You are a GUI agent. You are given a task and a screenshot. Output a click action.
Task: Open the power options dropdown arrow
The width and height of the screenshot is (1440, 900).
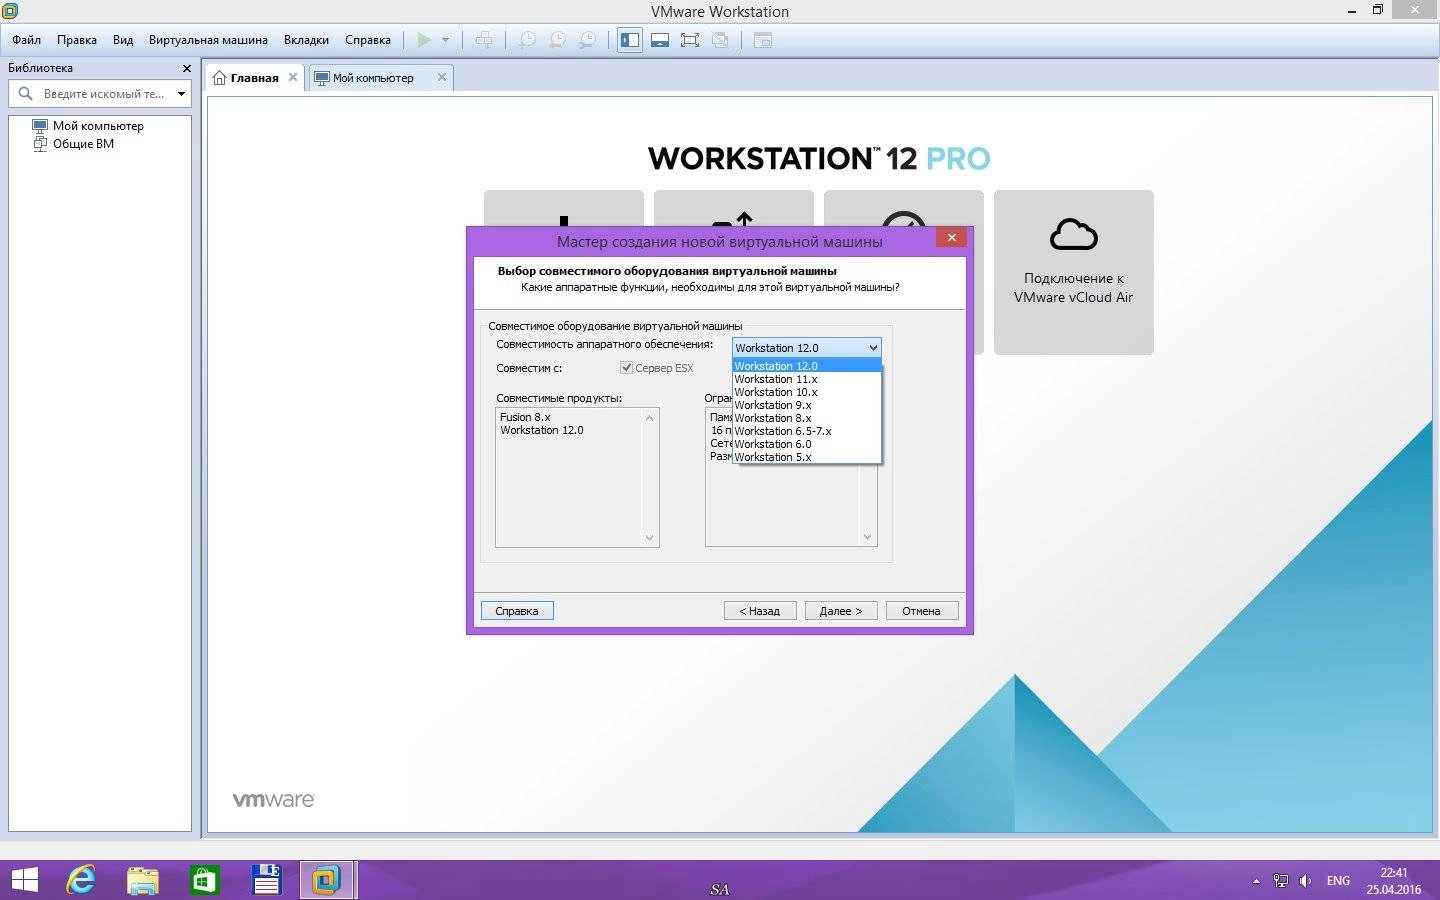[x=445, y=40]
